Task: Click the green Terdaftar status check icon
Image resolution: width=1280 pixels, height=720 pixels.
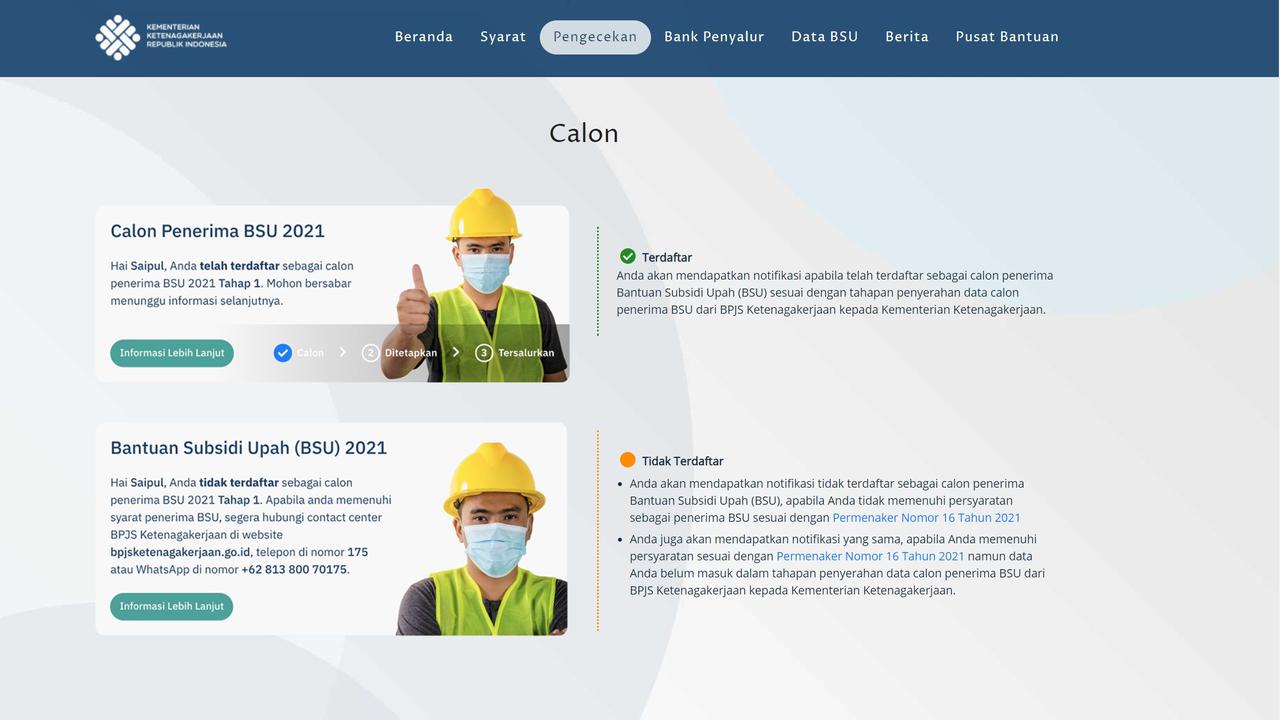Action: (628, 255)
